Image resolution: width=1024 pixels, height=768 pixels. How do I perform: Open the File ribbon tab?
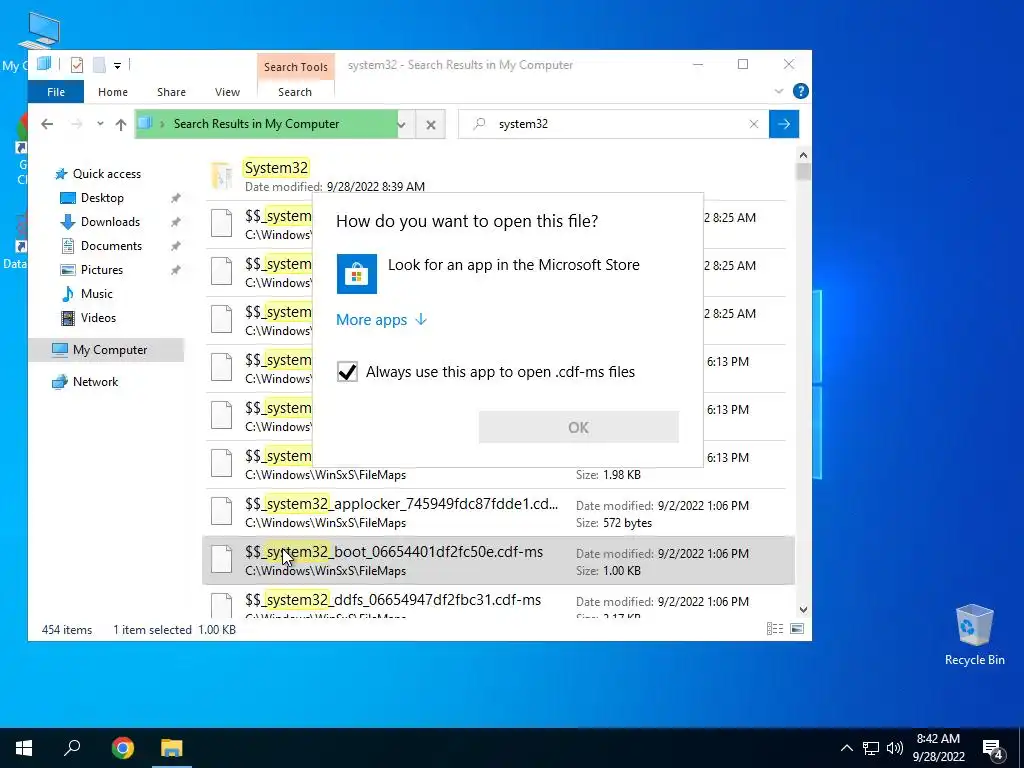[56, 92]
